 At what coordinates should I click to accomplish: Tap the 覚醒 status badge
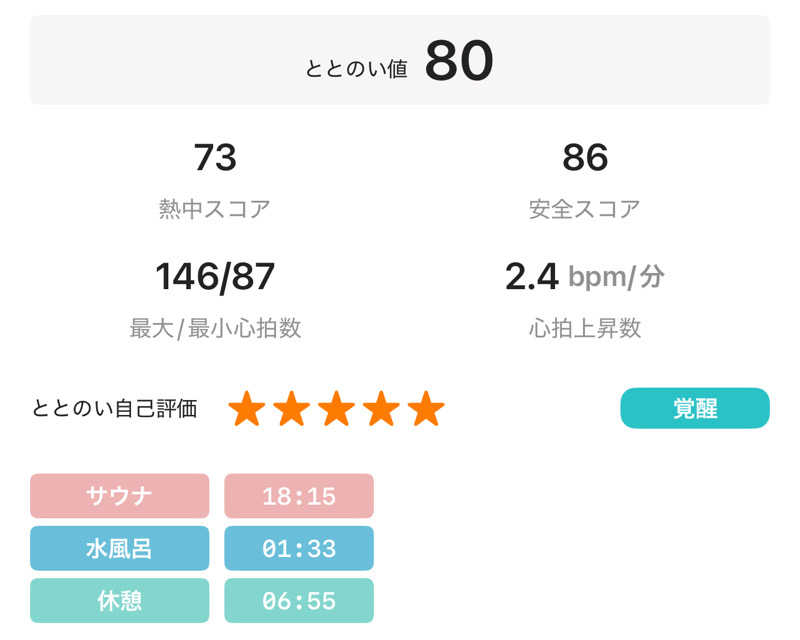tap(695, 408)
